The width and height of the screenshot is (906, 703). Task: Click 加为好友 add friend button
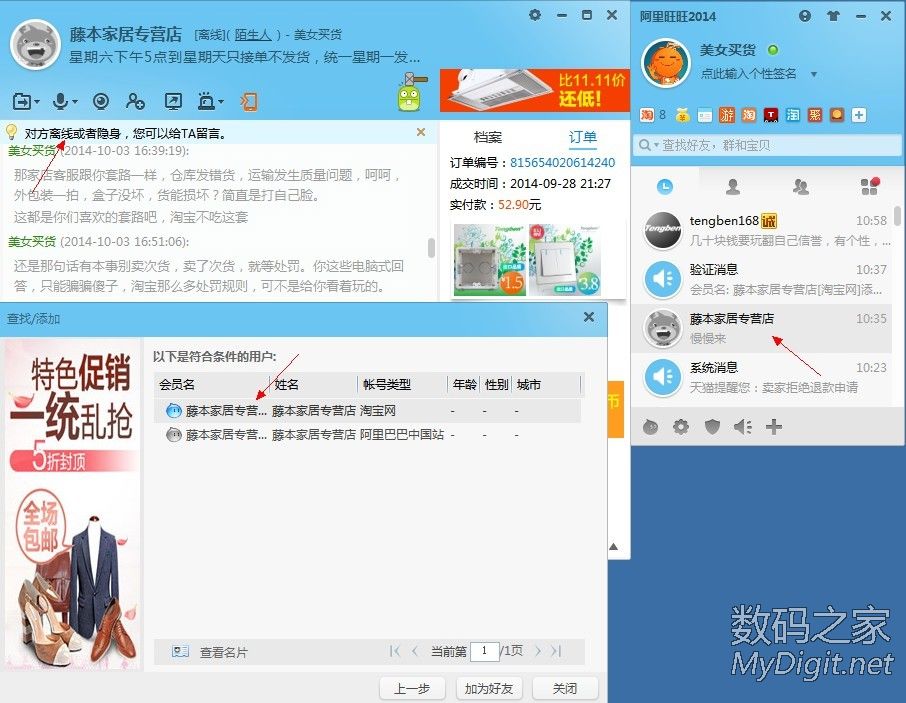tap(489, 689)
